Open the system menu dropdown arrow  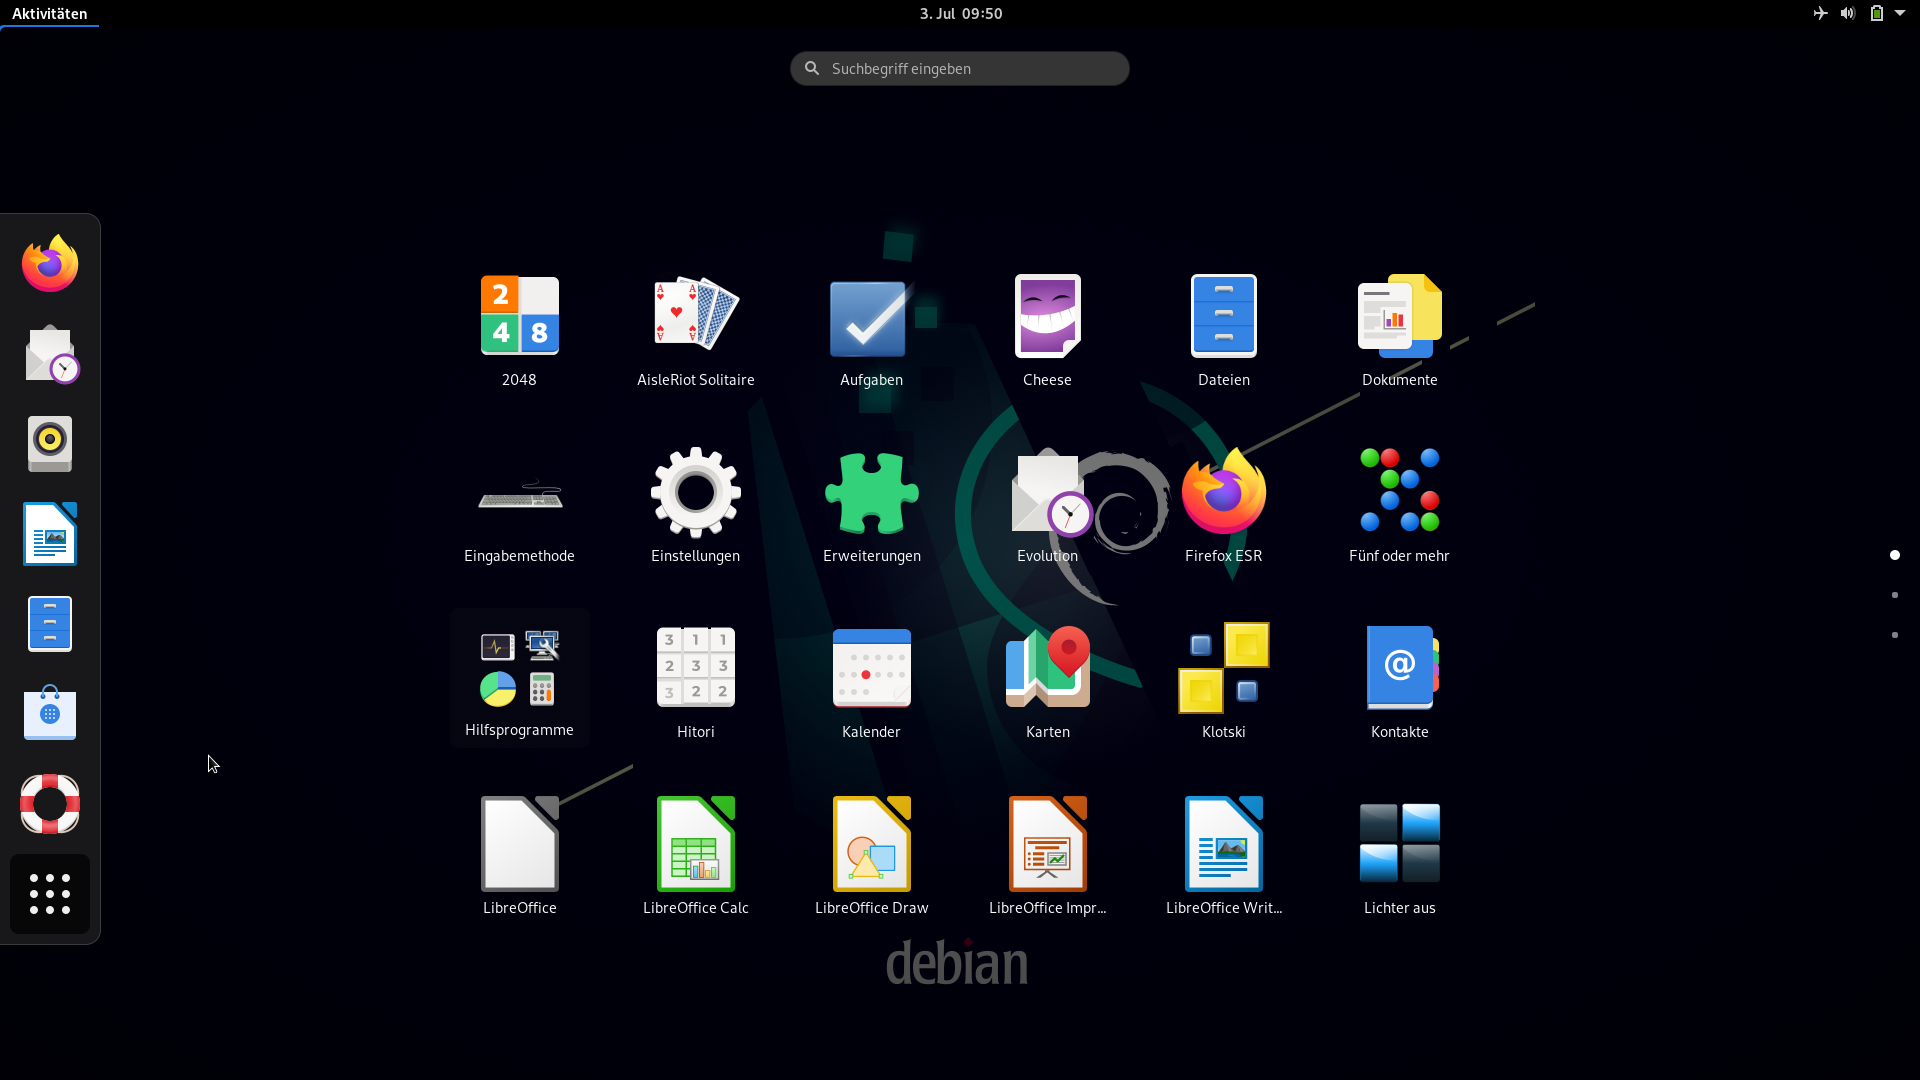click(x=1900, y=13)
